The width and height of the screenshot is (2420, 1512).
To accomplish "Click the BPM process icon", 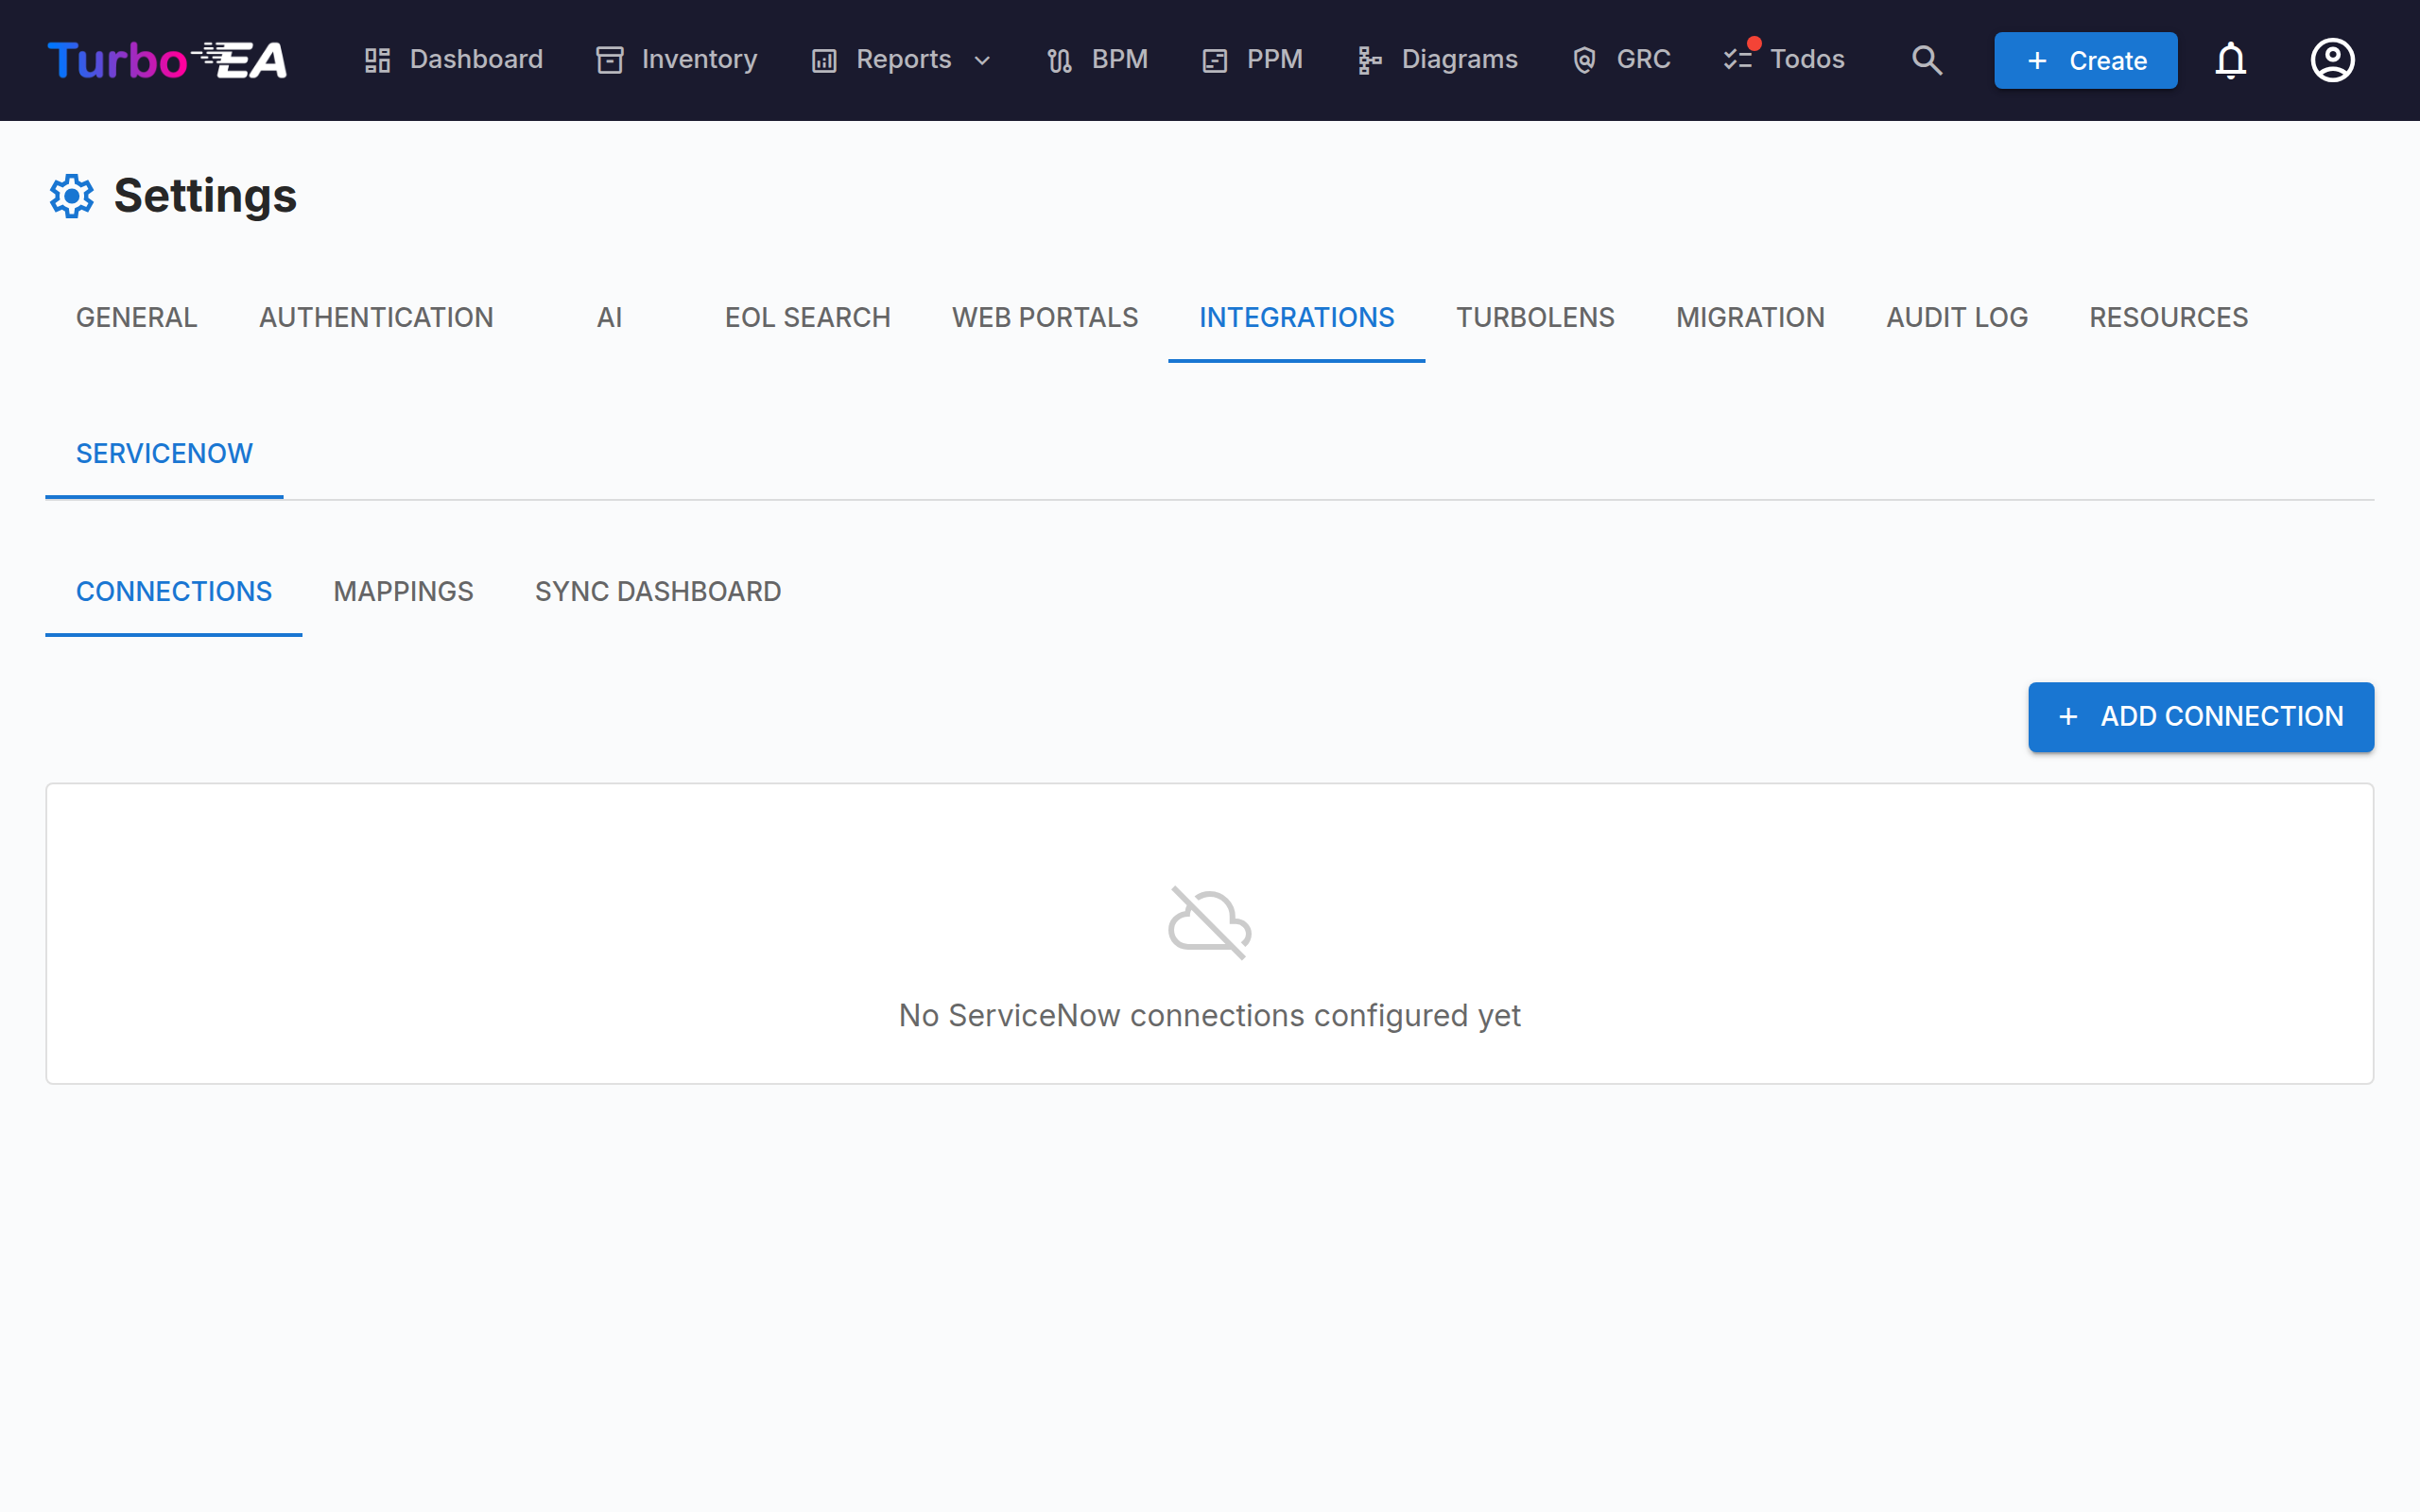I will pos(1060,60).
